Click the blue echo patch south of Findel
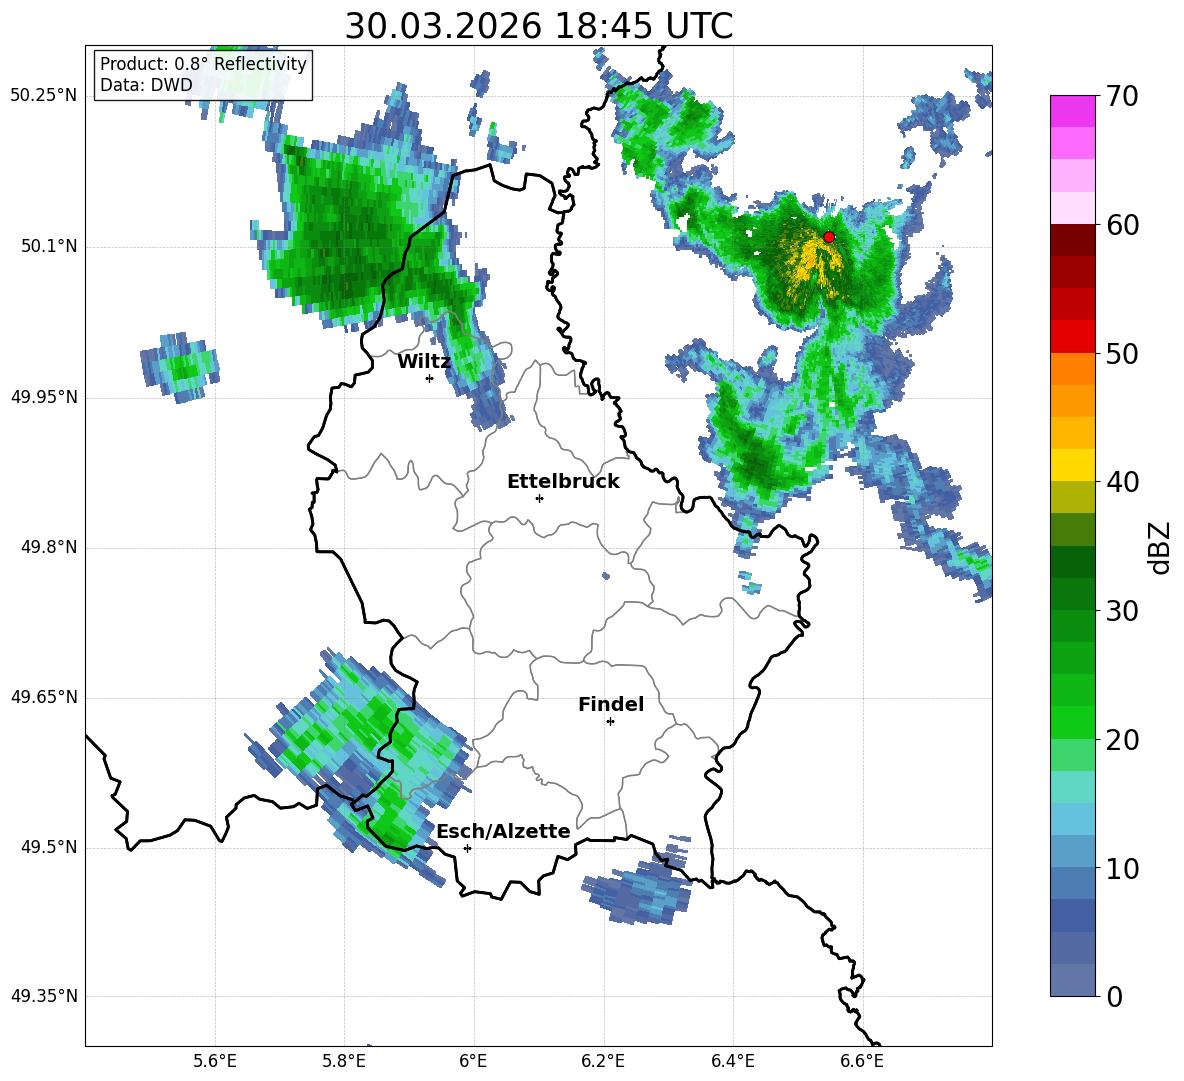This screenshot has width=1184, height=1081. coord(637,891)
